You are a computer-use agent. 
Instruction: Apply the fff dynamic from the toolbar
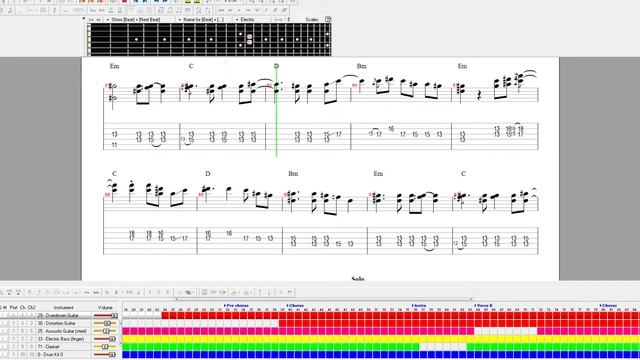click(284, 10)
